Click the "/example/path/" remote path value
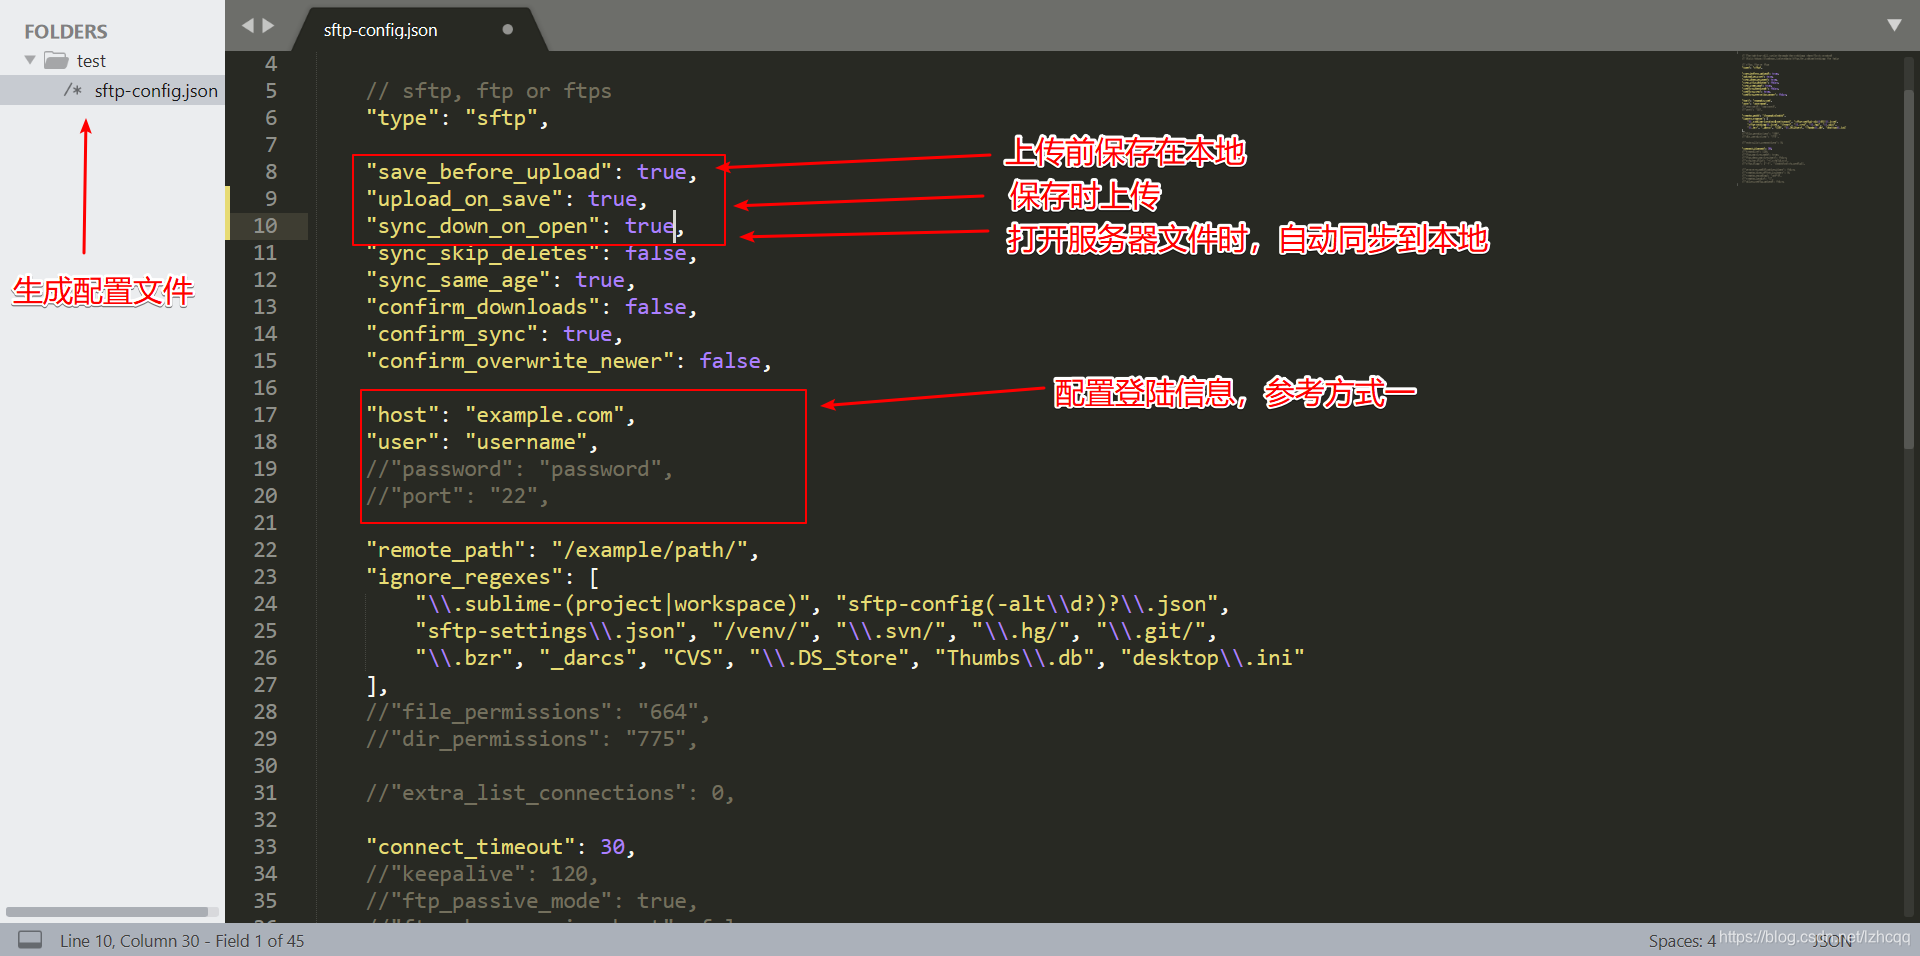This screenshot has height=956, width=1920. [649, 550]
